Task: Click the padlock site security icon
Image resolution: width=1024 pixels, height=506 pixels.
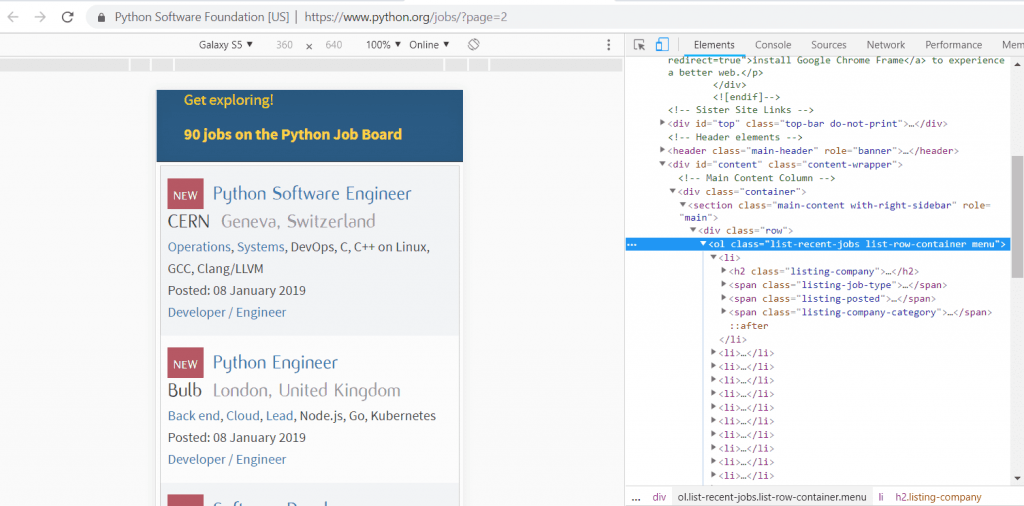Action: (x=101, y=18)
